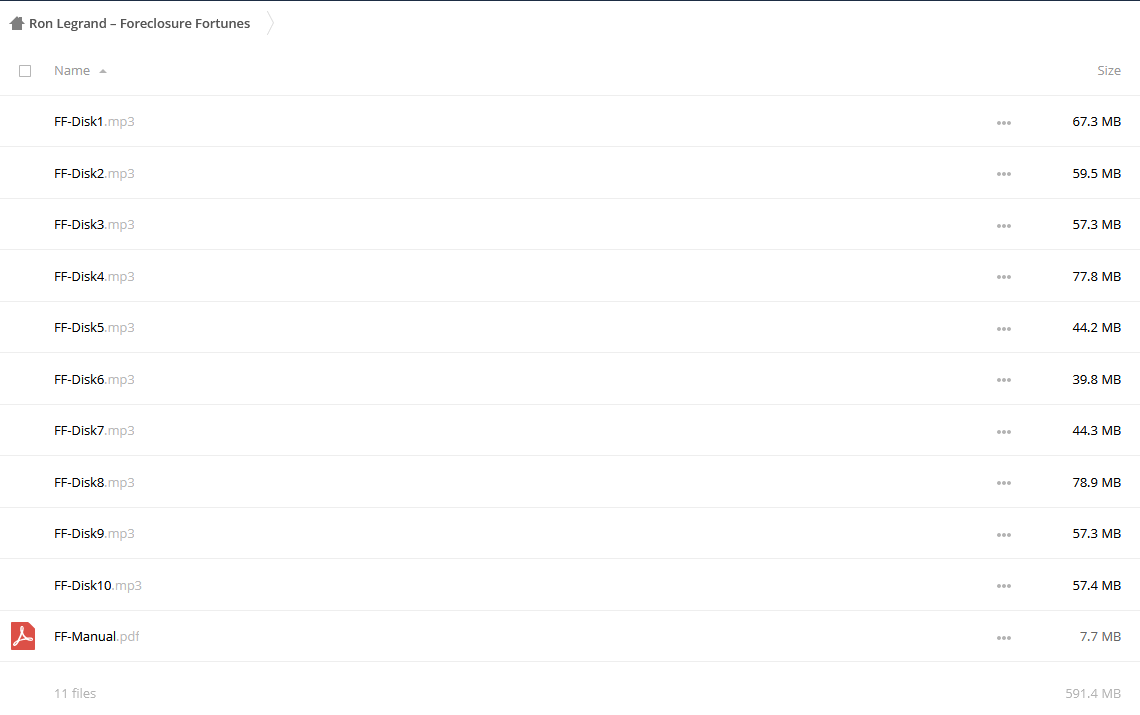1140x715 pixels.
Task: Open more actions for FF-Disk3.mp3
Action: pos(1004,226)
